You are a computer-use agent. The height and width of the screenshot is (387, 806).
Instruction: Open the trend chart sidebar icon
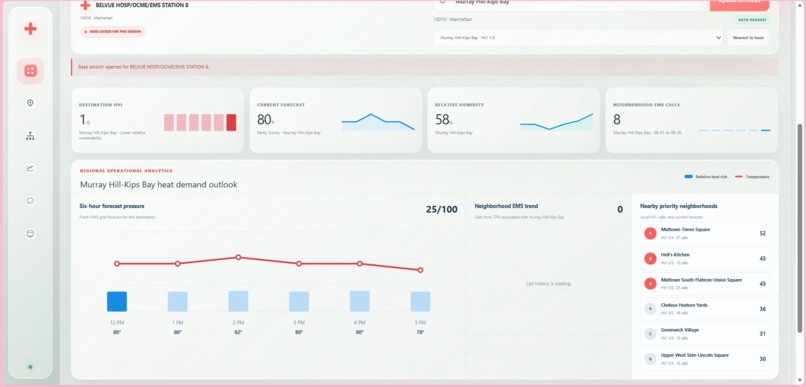pos(30,168)
